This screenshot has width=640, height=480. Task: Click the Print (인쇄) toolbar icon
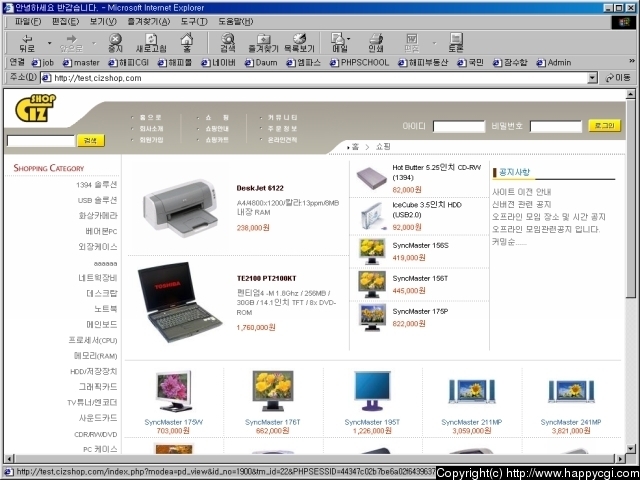click(x=376, y=43)
